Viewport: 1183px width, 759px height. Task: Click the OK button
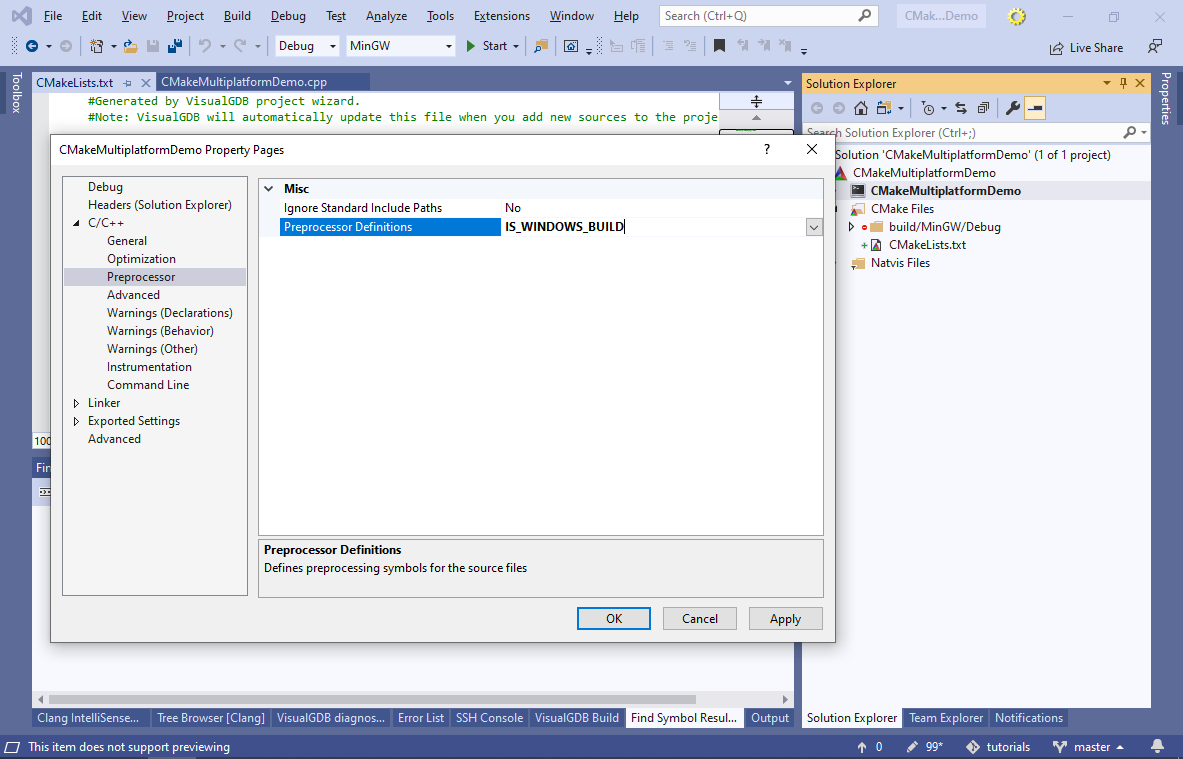[613, 619]
